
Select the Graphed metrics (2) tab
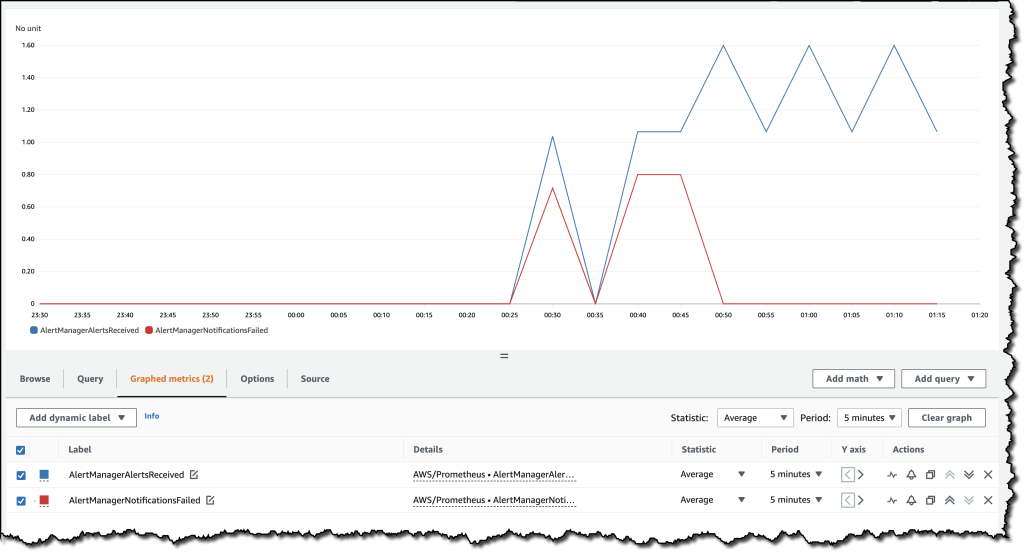tap(172, 379)
